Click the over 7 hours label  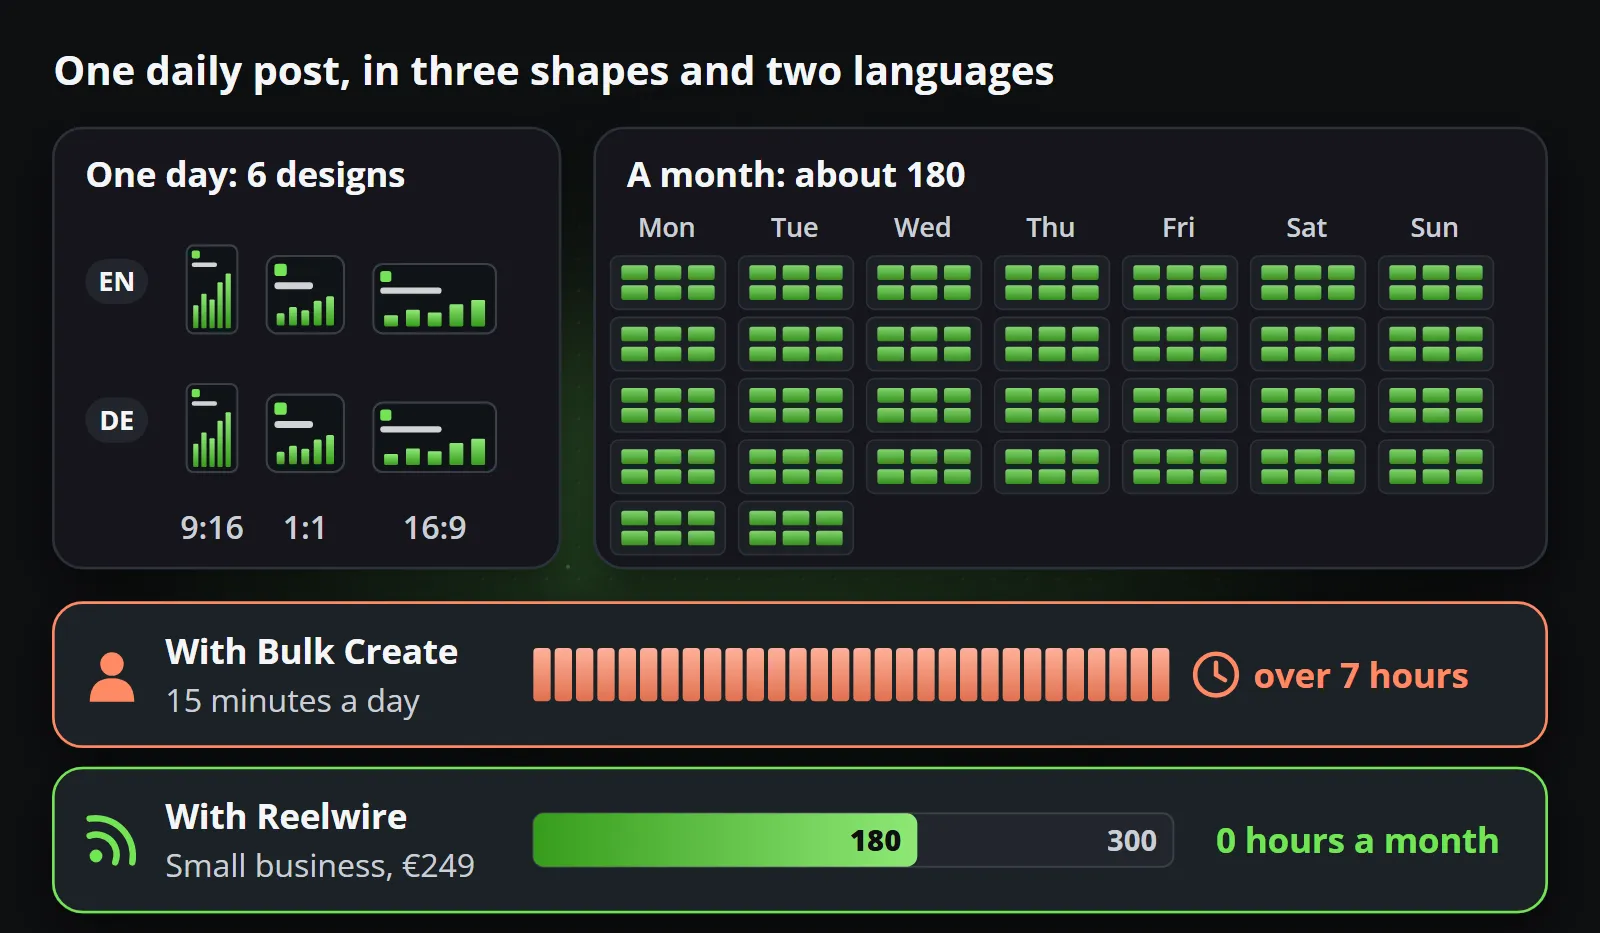click(x=1361, y=676)
